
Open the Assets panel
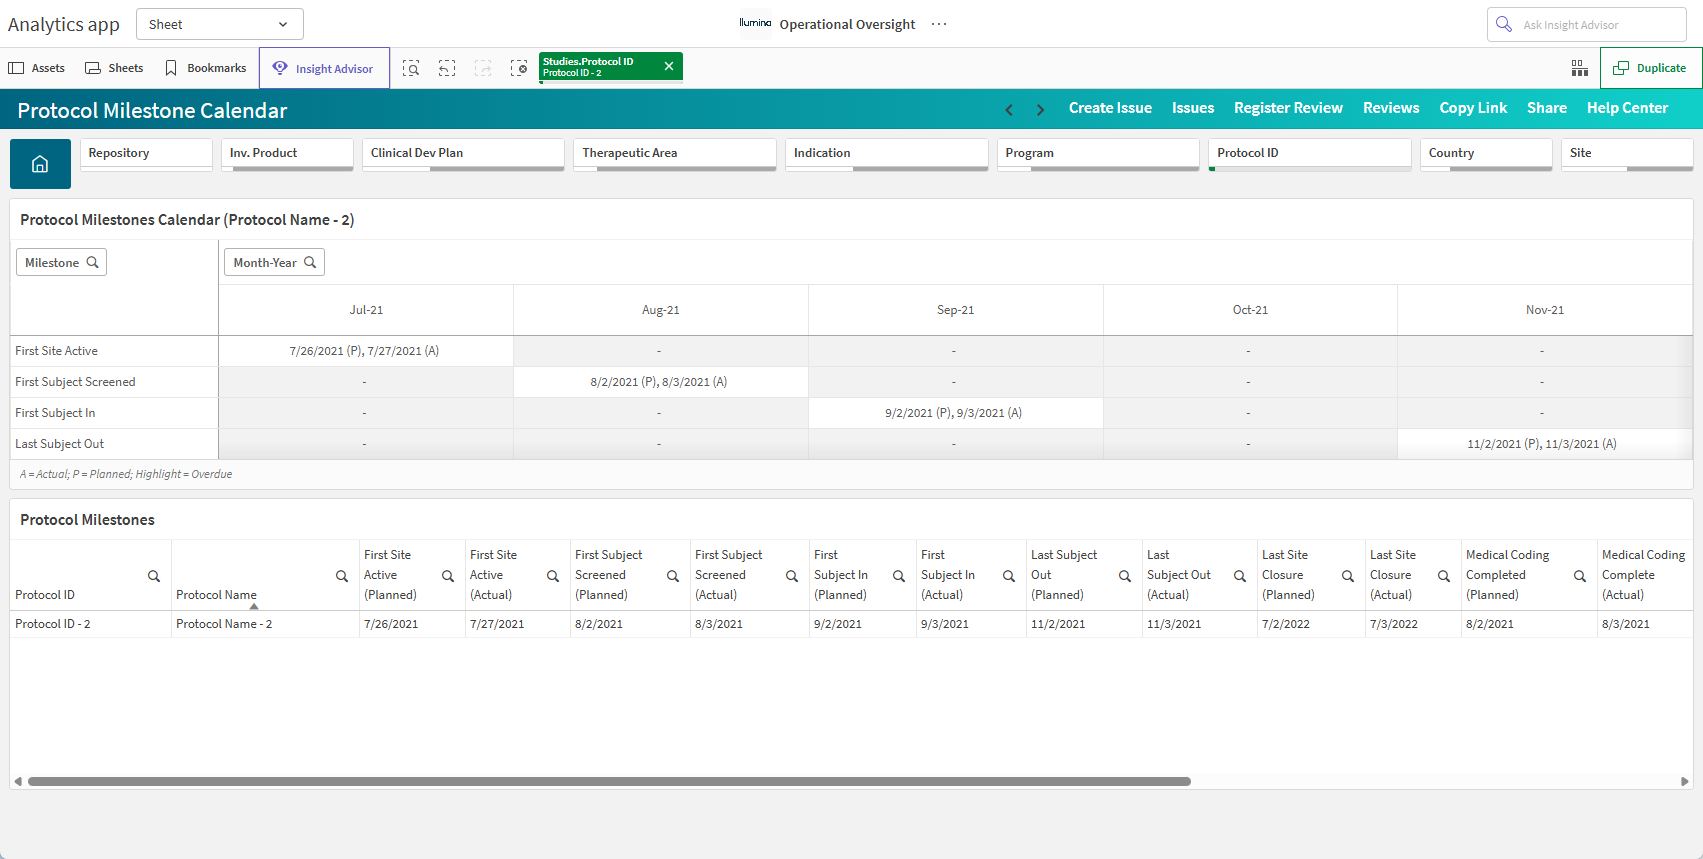coord(37,68)
